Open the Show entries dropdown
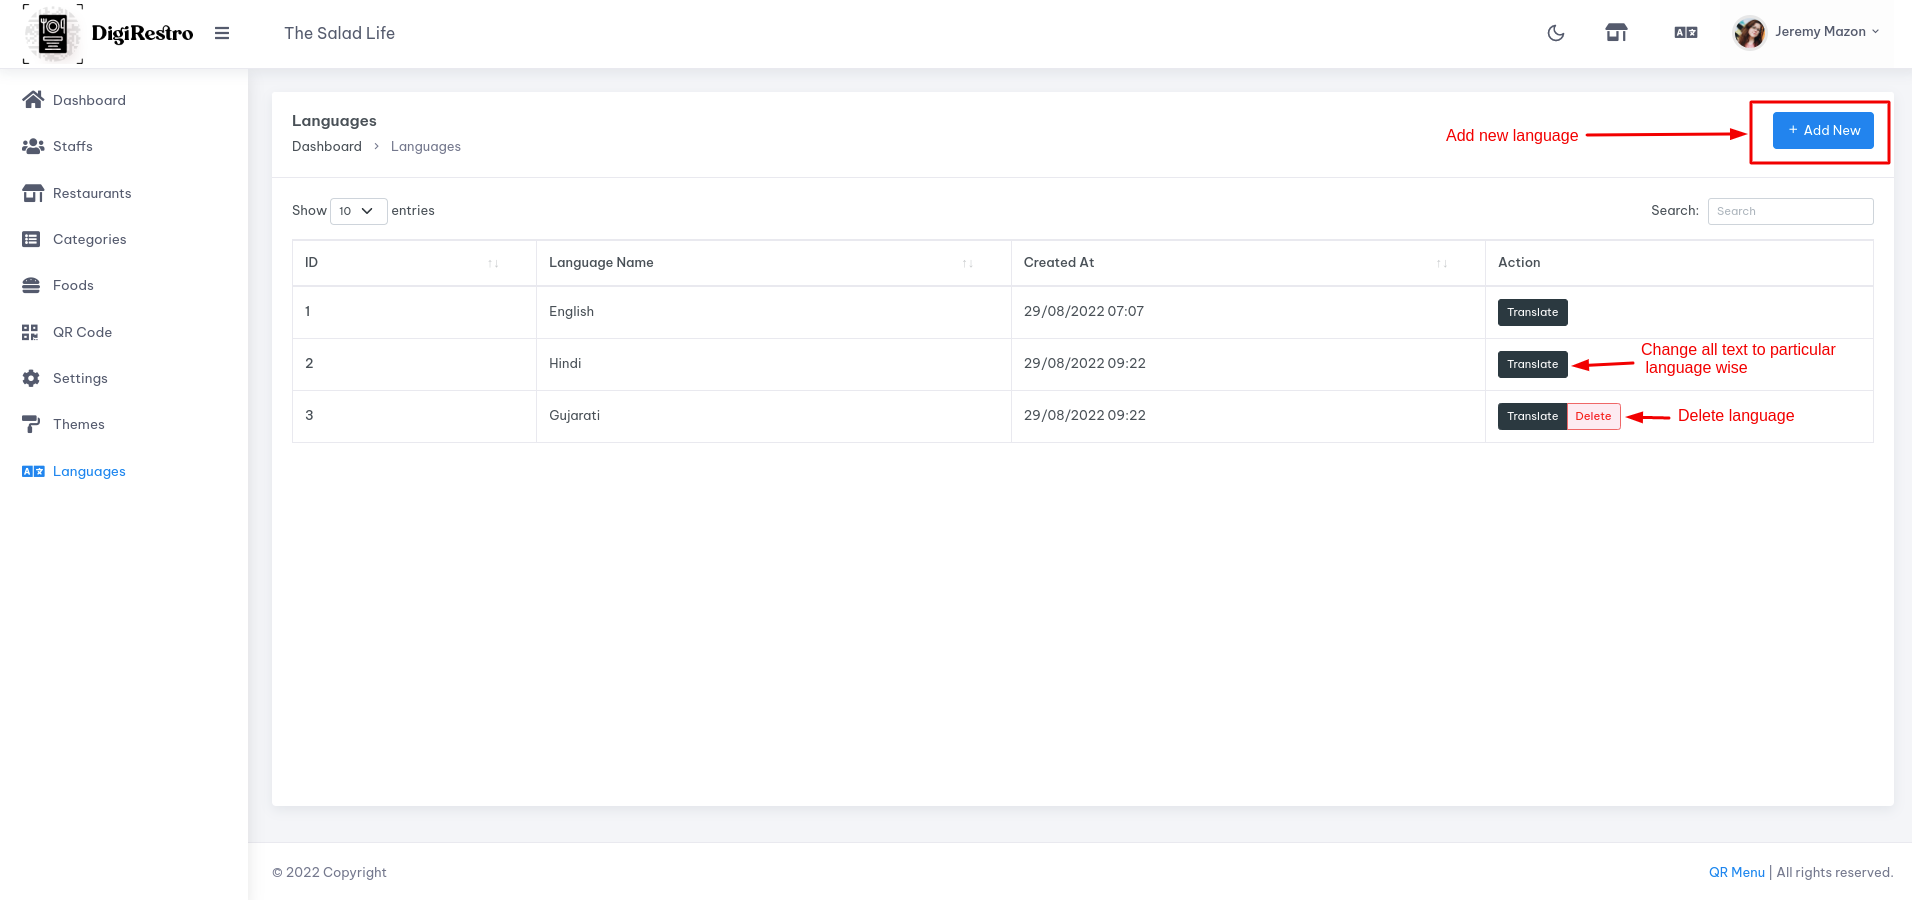This screenshot has height=900, width=1912. coord(358,211)
